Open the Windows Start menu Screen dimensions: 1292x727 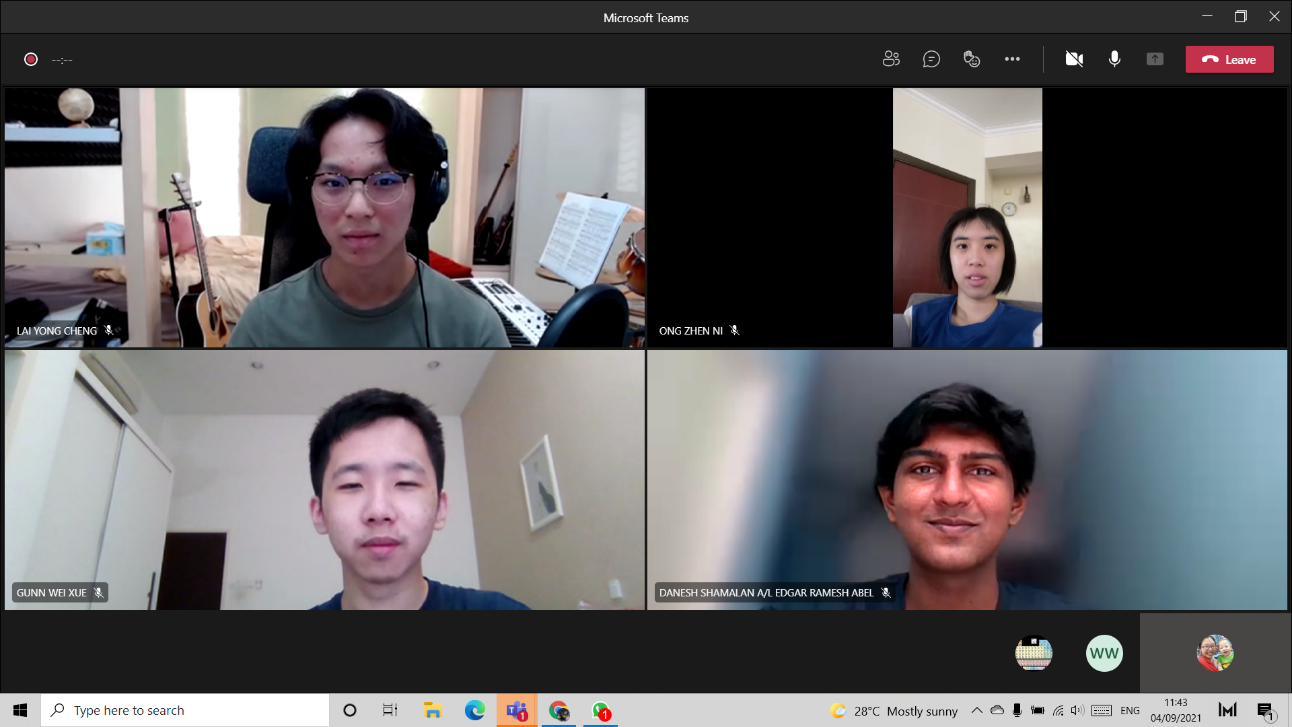point(20,710)
